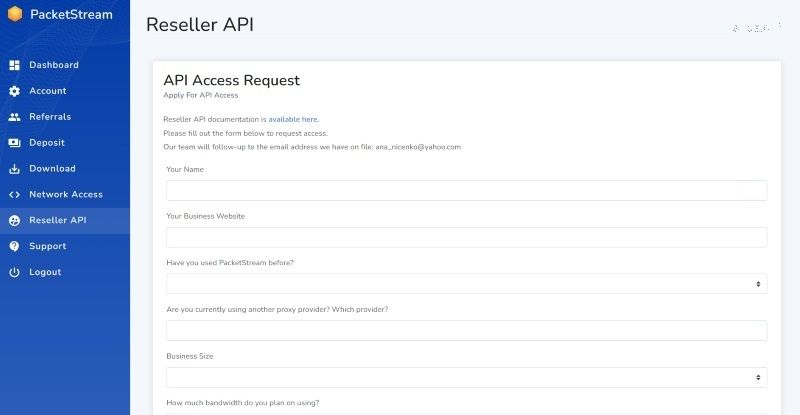Image resolution: width=800 pixels, height=415 pixels.
Task: Select Reseller API in the sidebar
Action: tap(65, 221)
